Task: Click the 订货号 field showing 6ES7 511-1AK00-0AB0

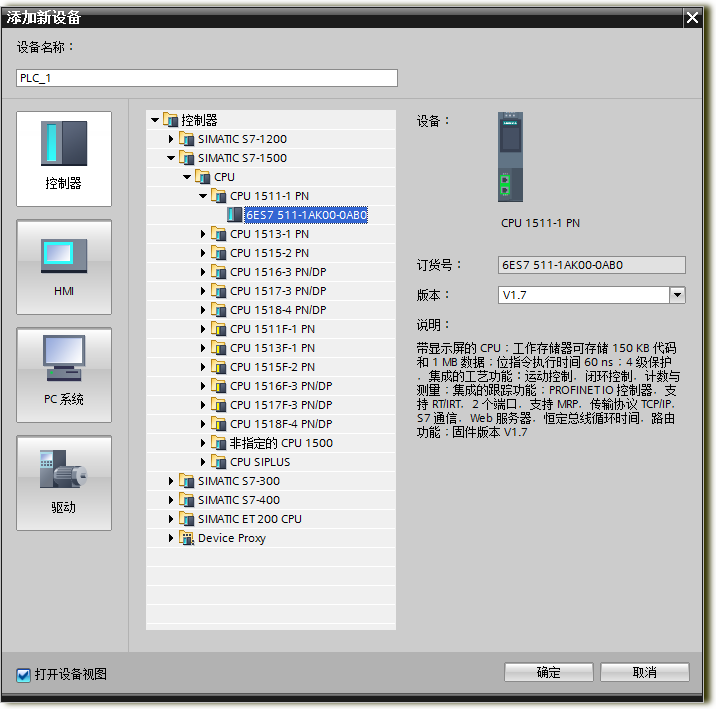Action: pos(591,265)
